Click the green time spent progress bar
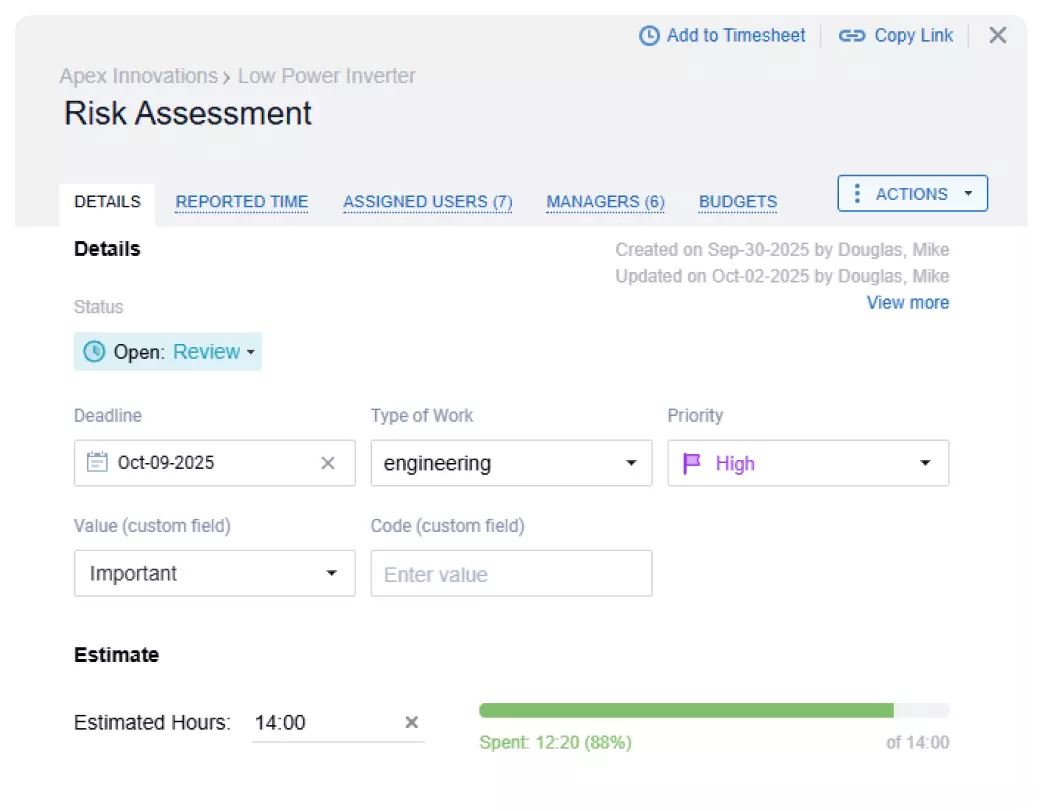The image size is (1043, 811). point(688,709)
